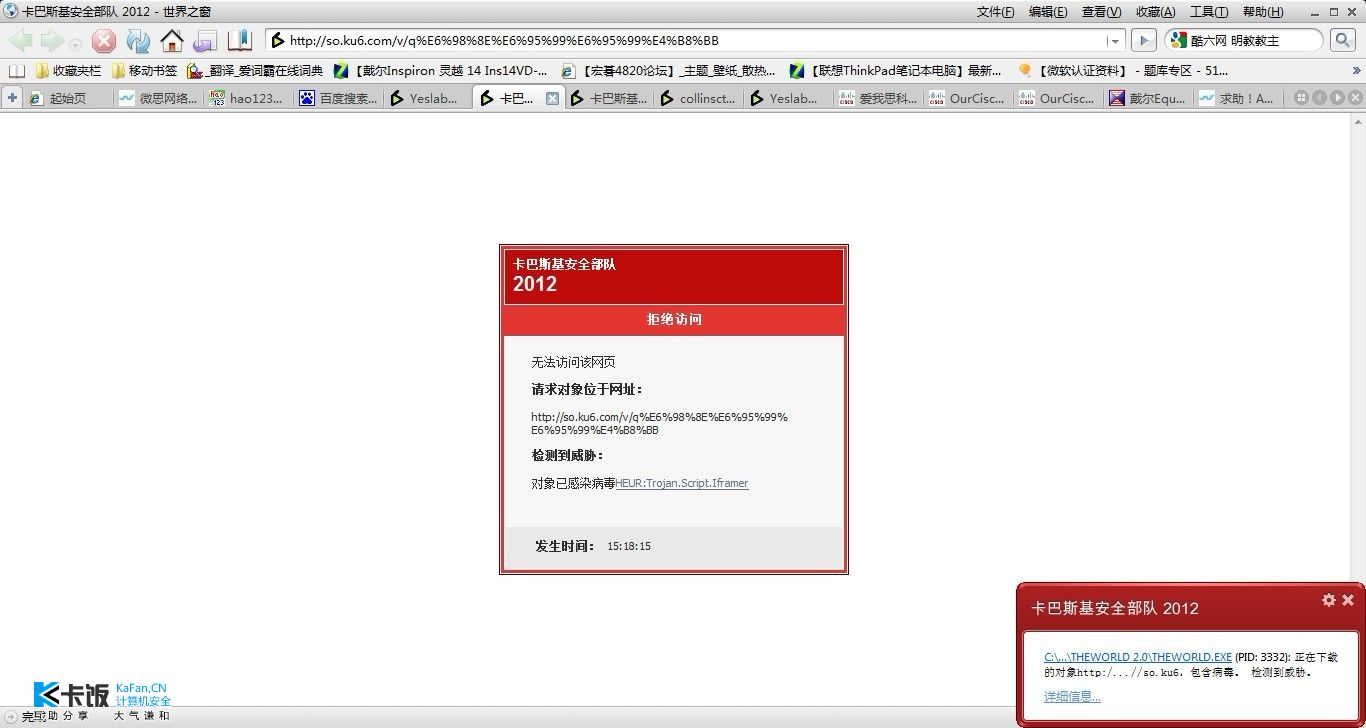Refresh the page with the reload icon
Viewport: 1366px width, 728px height.
pos(138,41)
